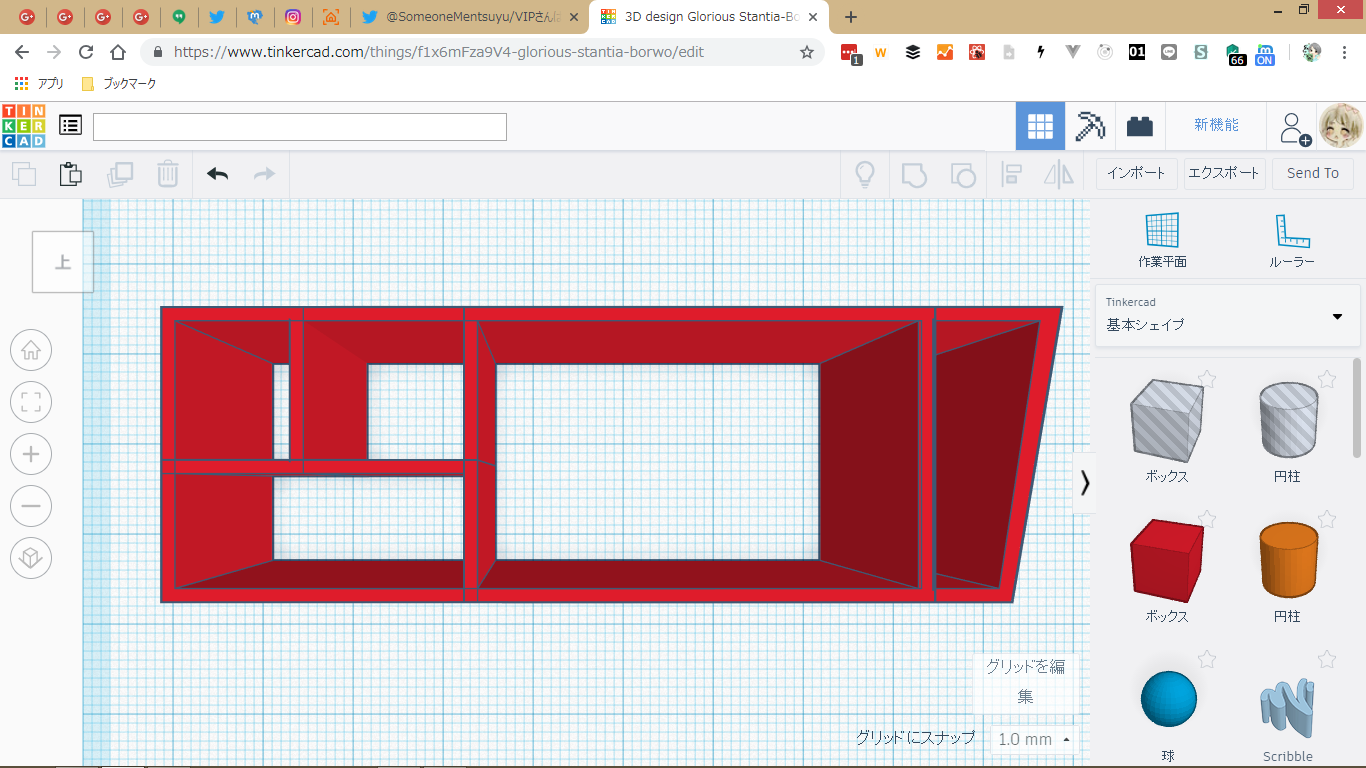
Task: Select the ルーラー ruler tool
Action: coord(1291,240)
